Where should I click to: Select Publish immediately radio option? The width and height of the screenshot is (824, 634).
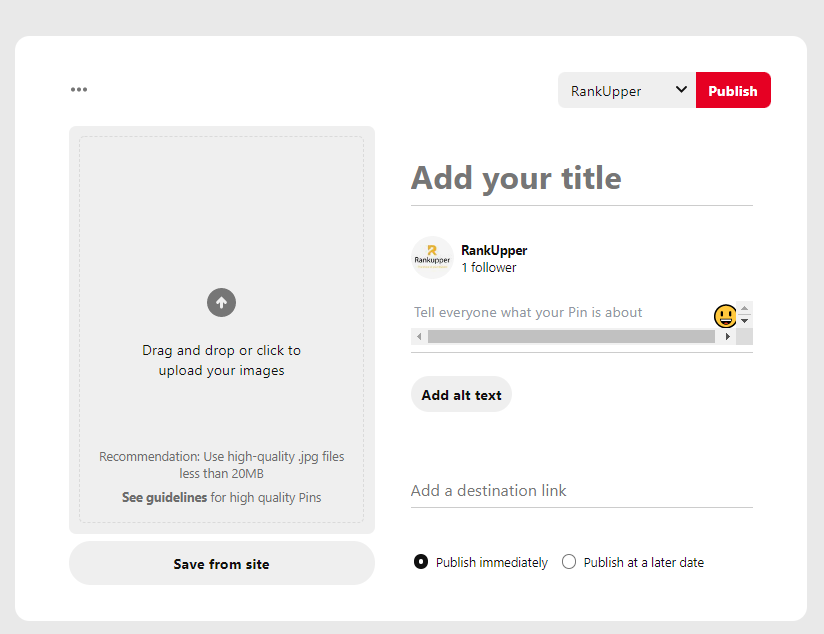[x=421, y=562]
